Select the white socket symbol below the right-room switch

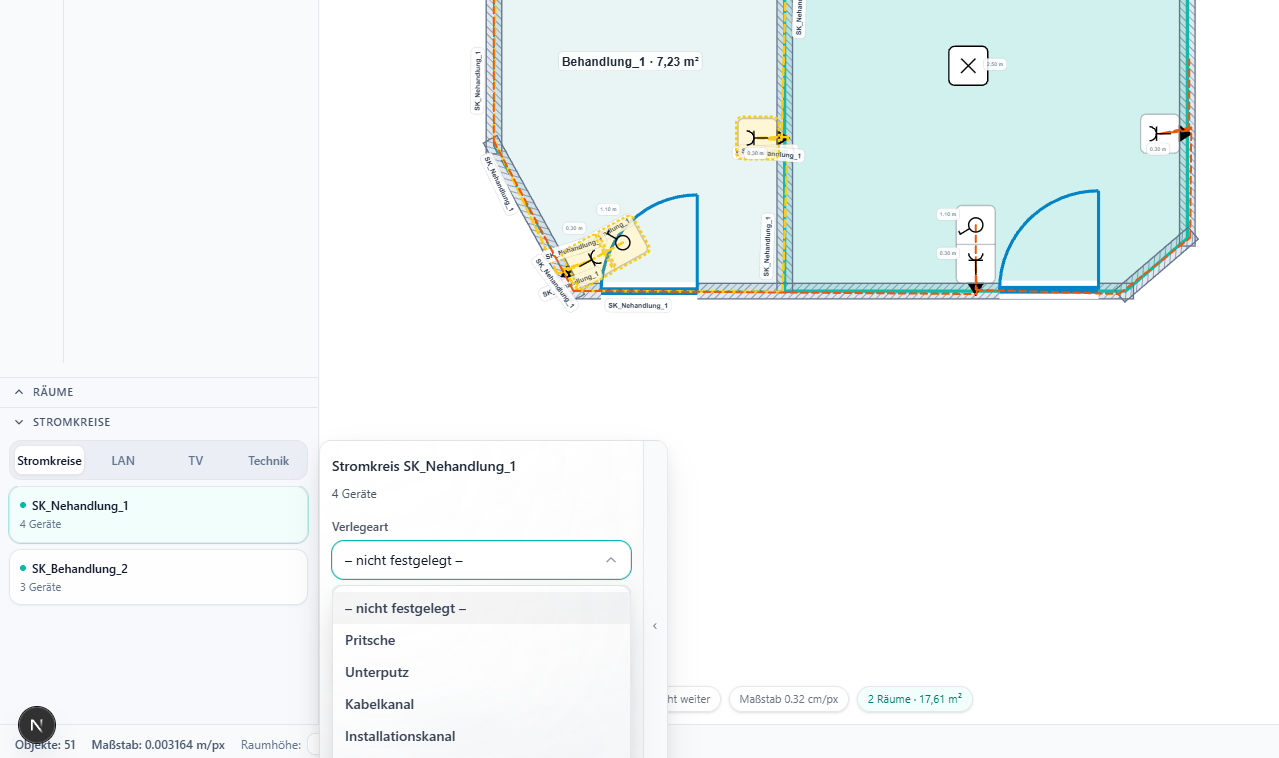coord(975,263)
